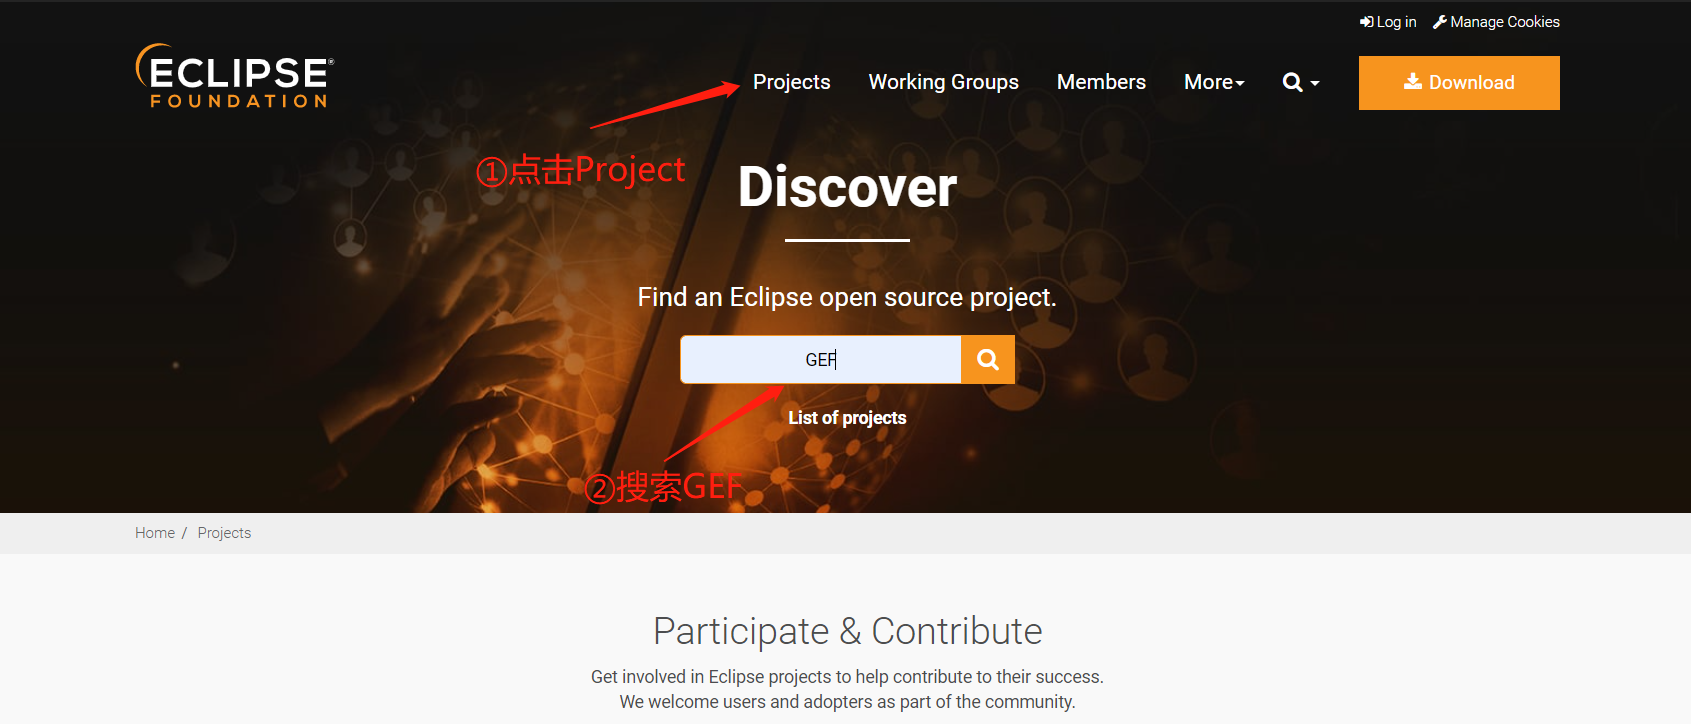Expand the More dropdown menu
This screenshot has height=724, width=1691.
tap(1214, 82)
